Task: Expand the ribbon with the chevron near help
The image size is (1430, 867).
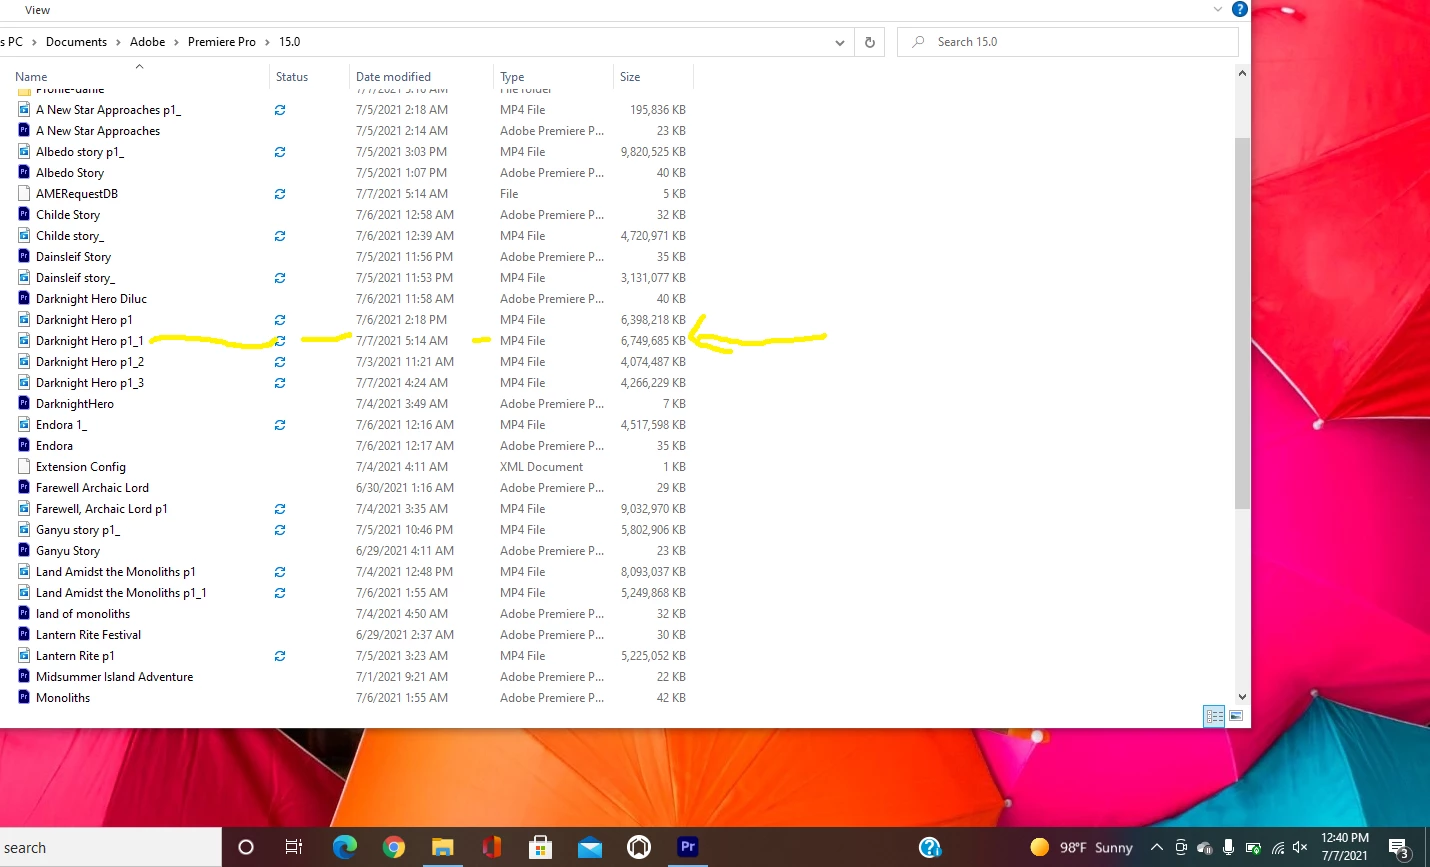Action: [x=1217, y=9]
